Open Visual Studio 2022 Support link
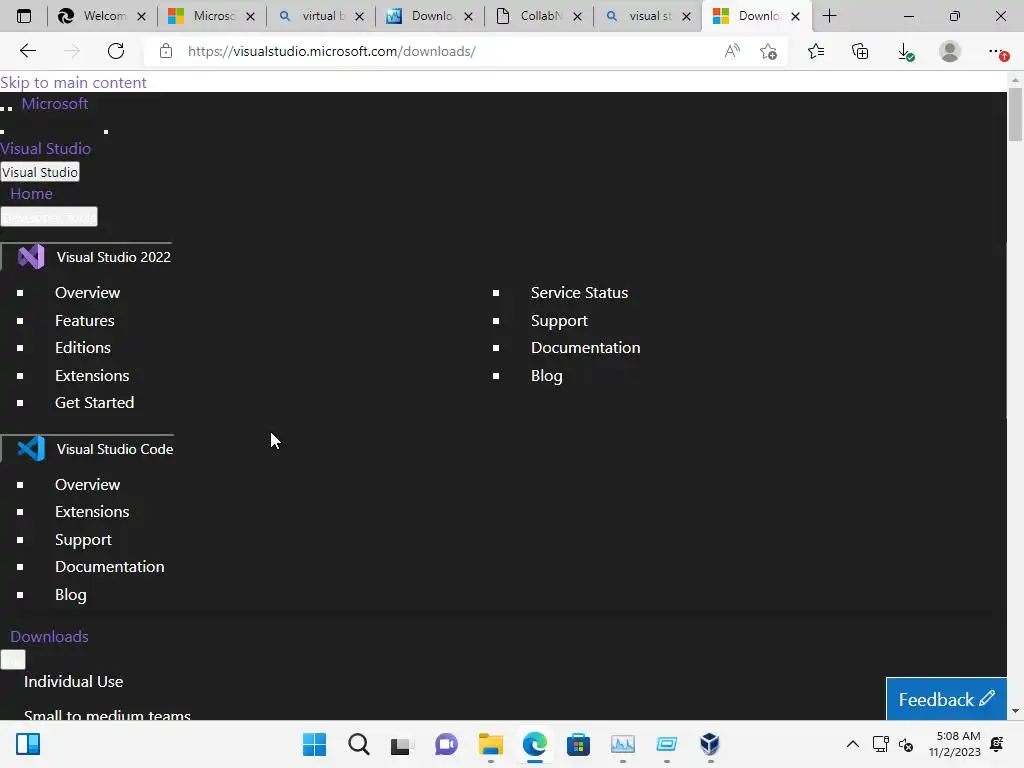 (559, 321)
